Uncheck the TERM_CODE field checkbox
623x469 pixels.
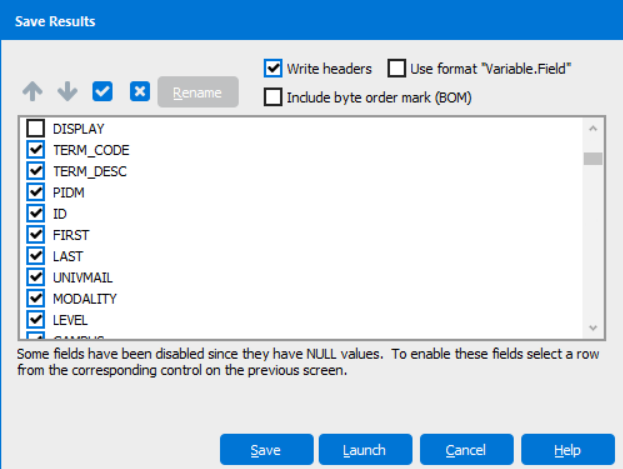pyautogui.click(x=36, y=150)
